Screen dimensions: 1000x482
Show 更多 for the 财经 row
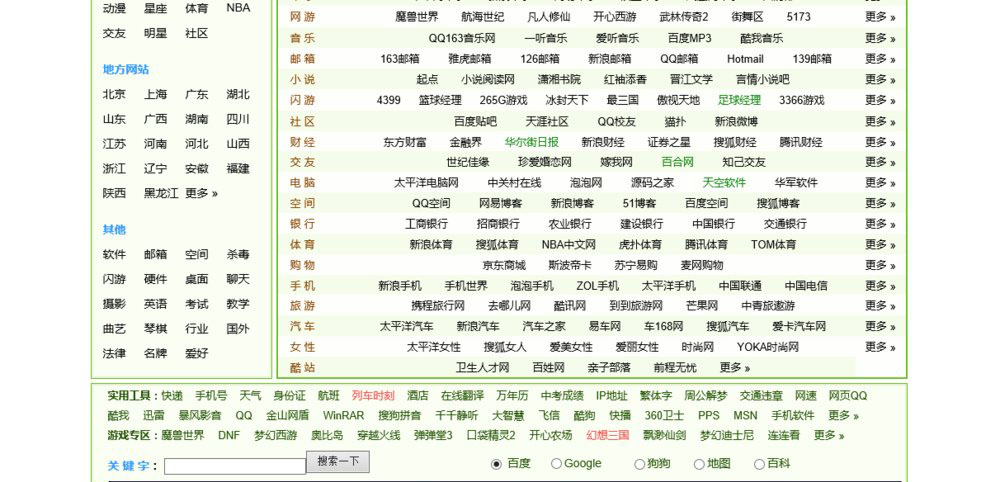point(880,142)
